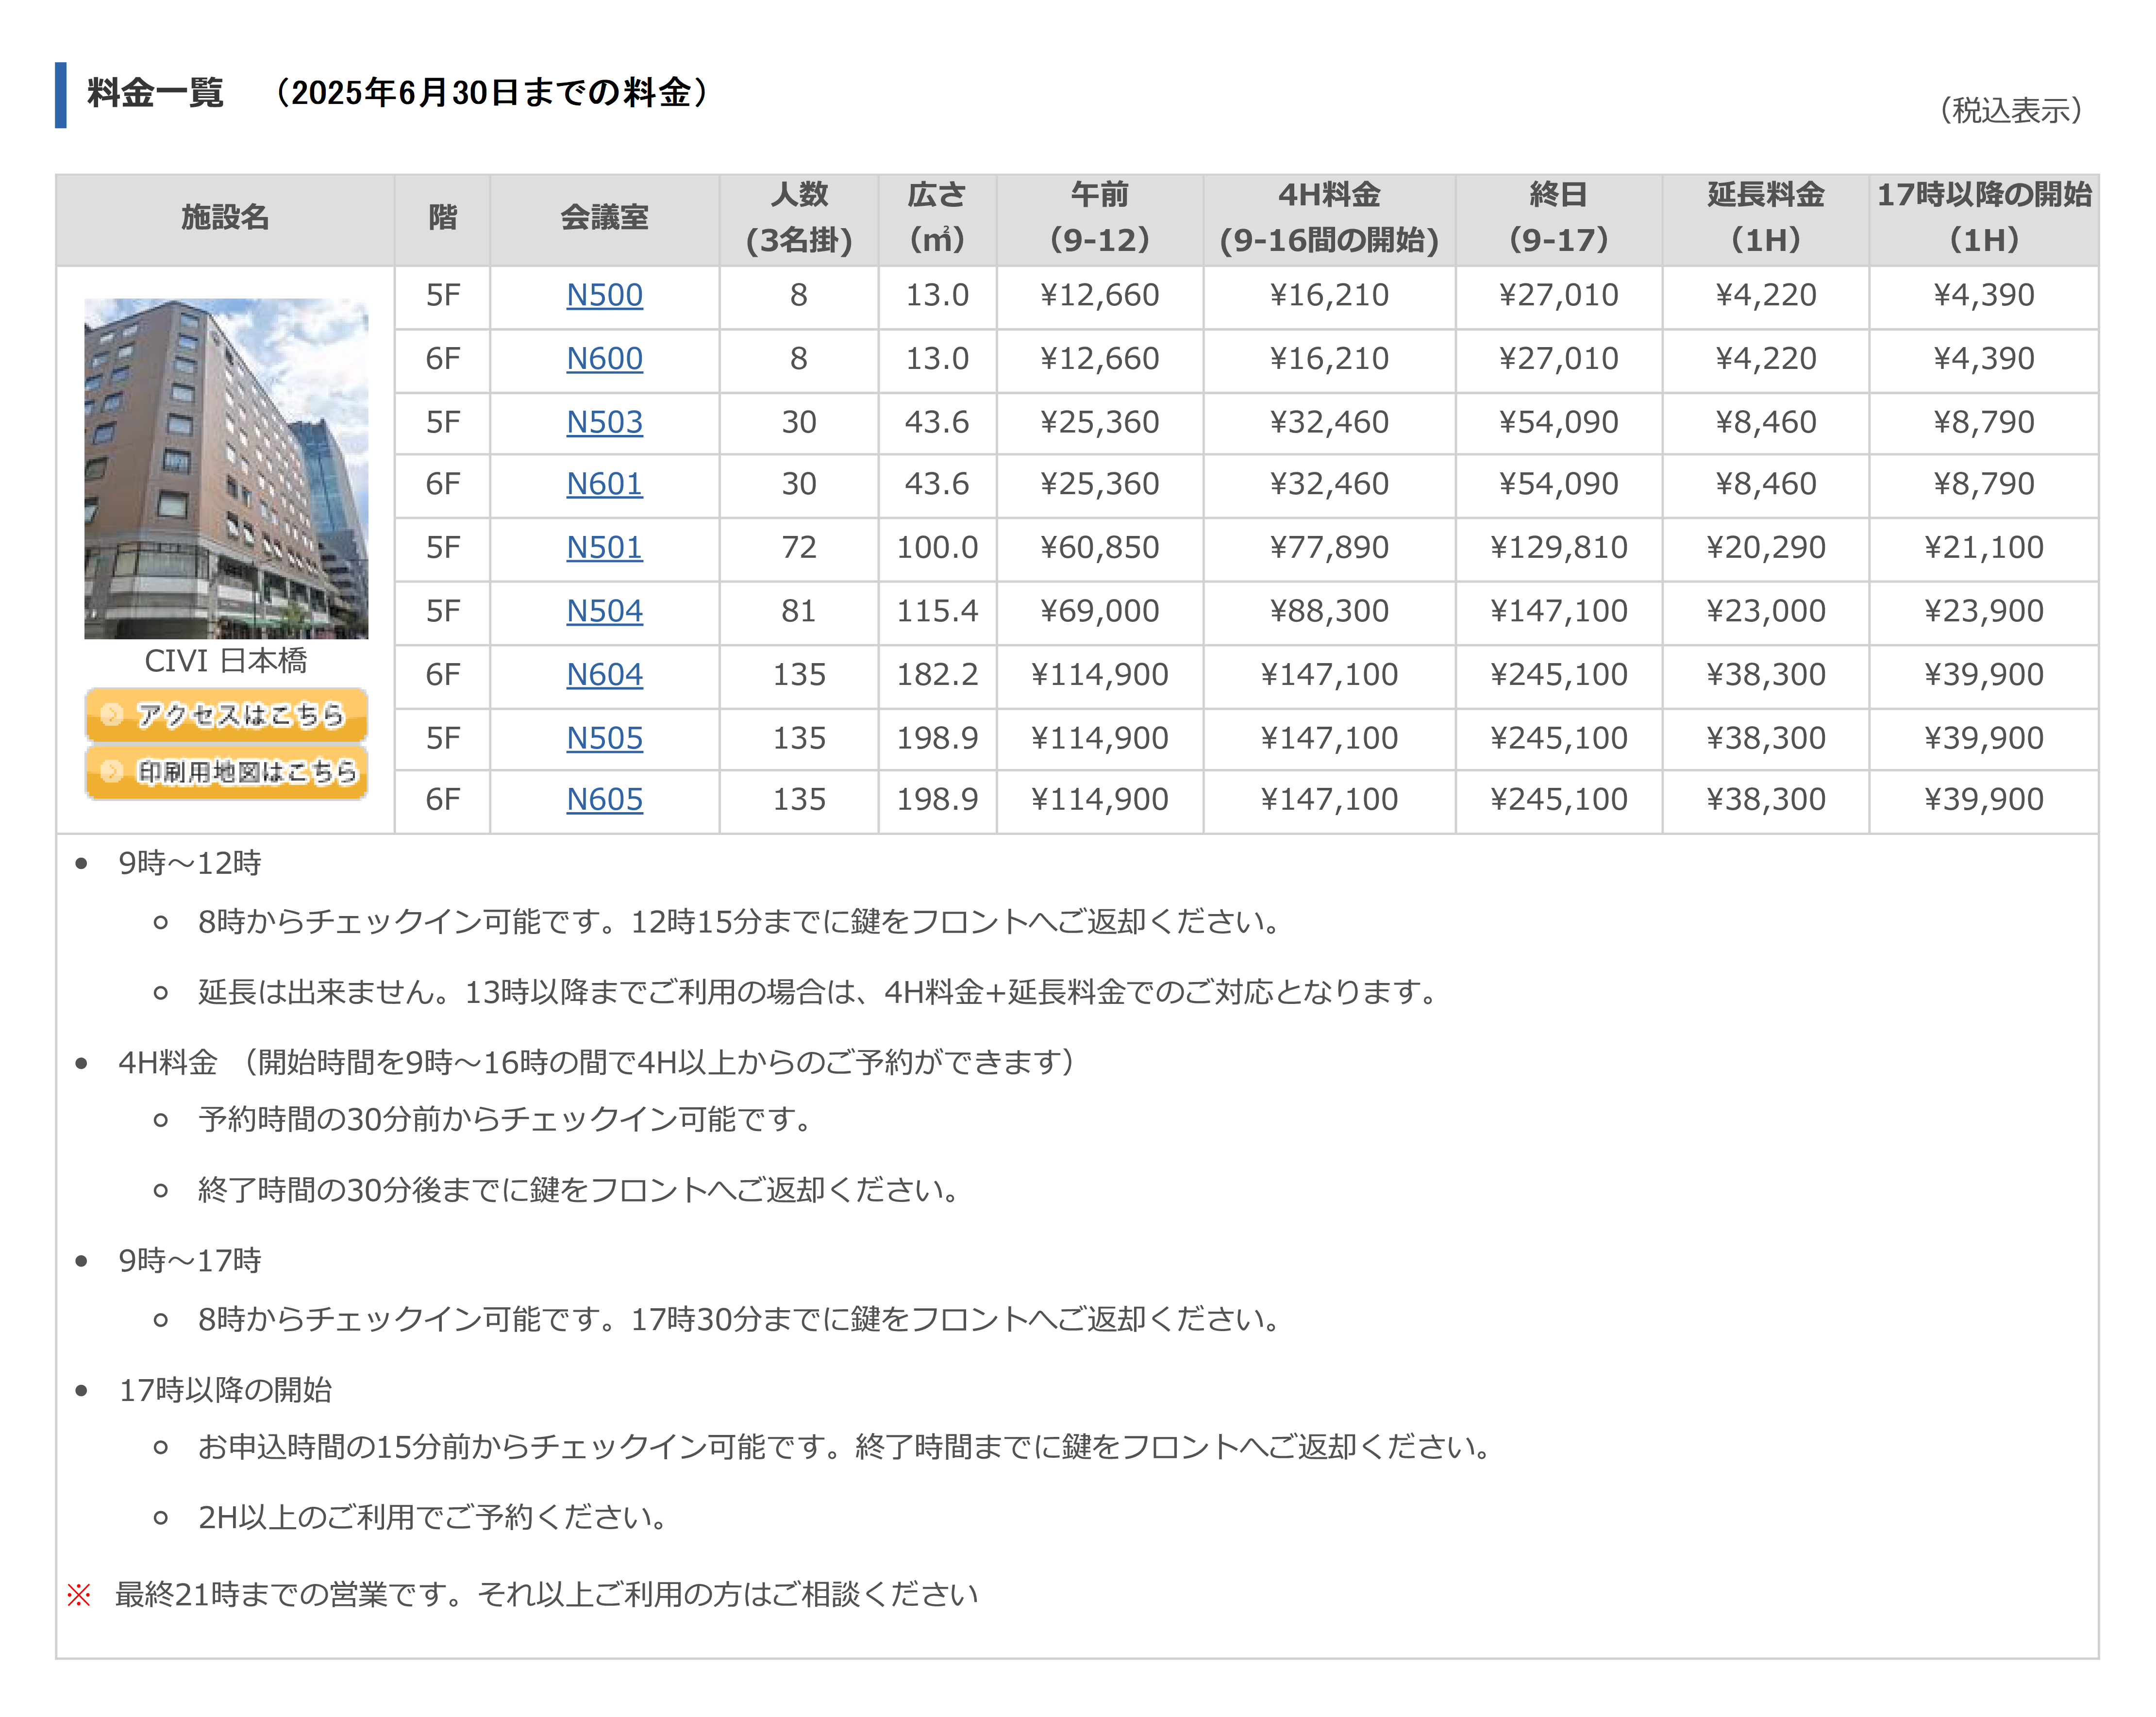The image size is (2156, 1717).
Task: Open the N503 meeting room link
Action: 604,422
